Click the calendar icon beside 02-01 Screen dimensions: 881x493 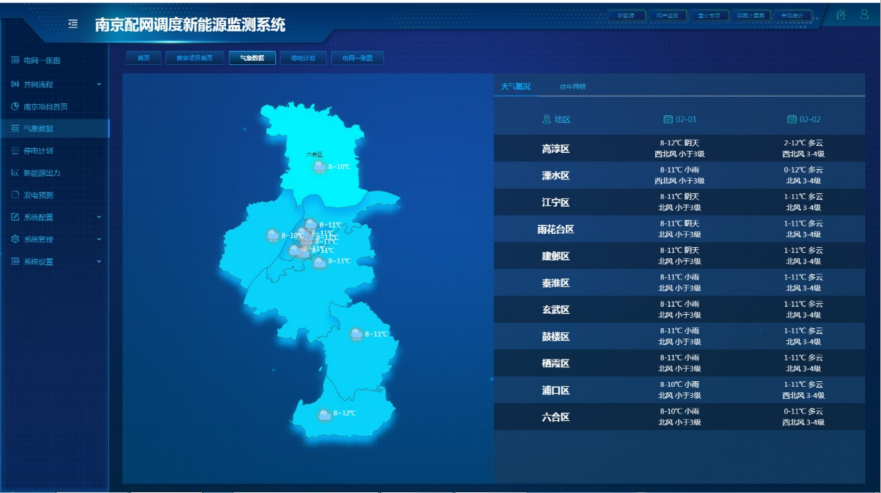667,119
